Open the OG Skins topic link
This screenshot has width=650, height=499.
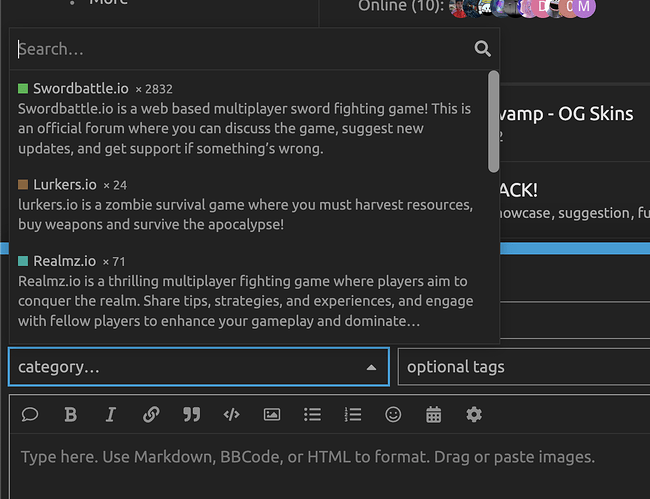tap(566, 114)
